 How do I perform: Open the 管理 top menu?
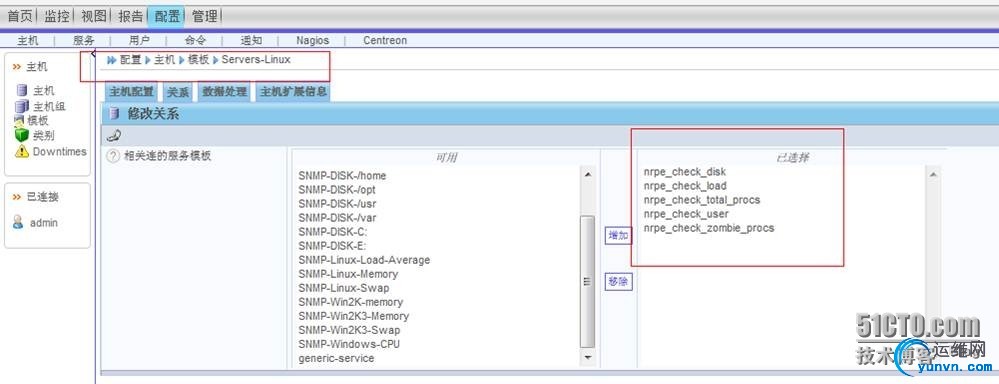205,16
